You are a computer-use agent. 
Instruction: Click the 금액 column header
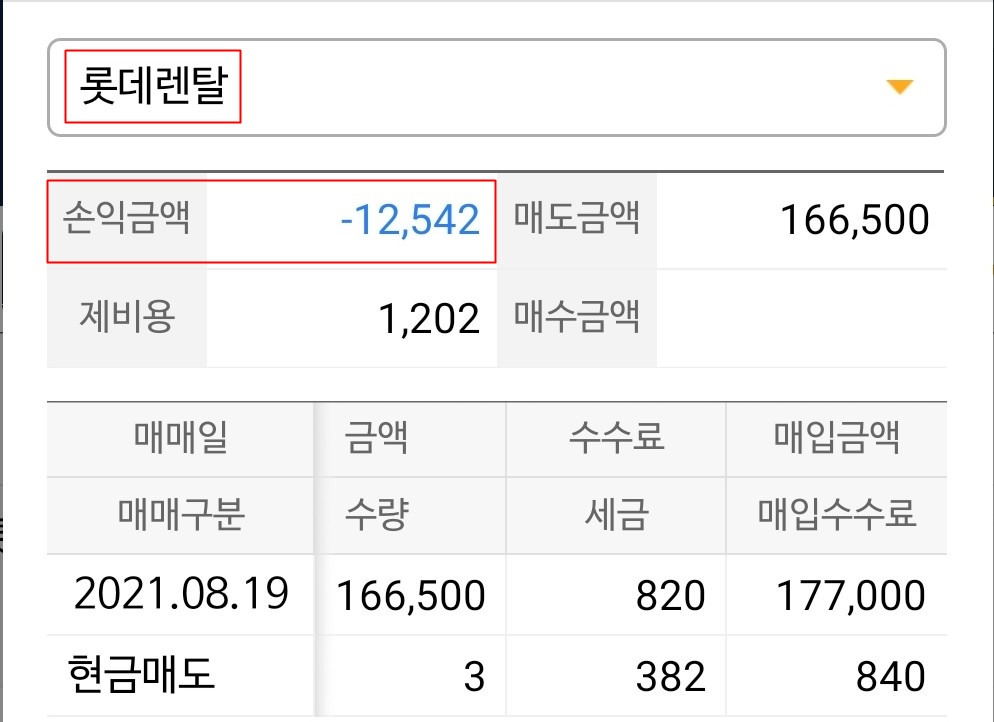pos(376,437)
